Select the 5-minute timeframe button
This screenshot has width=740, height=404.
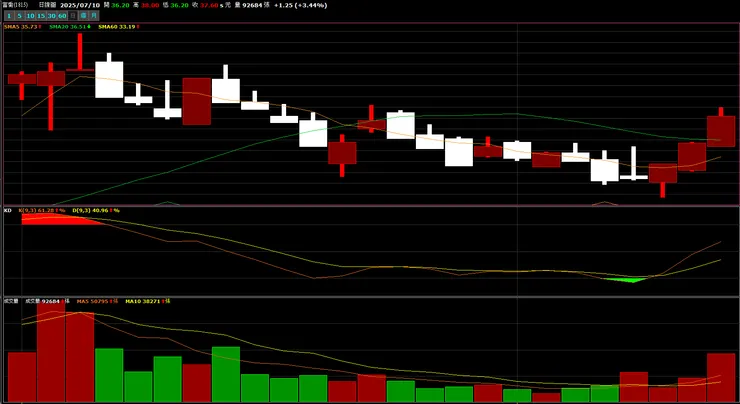[19, 16]
